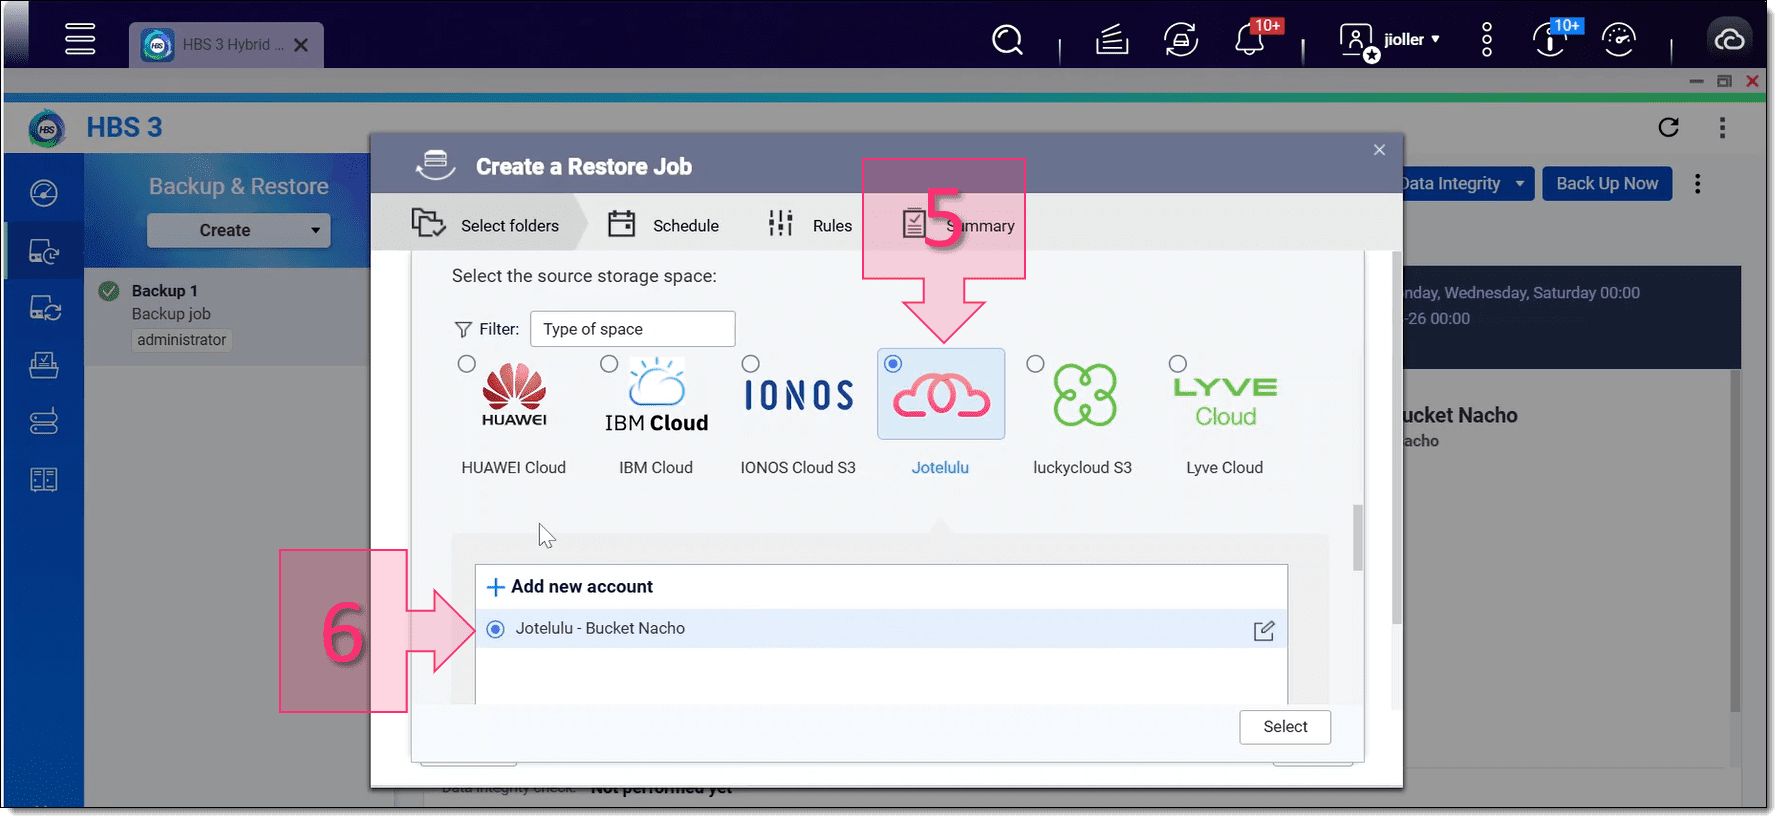Go to the Select folders step

tap(485, 224)
